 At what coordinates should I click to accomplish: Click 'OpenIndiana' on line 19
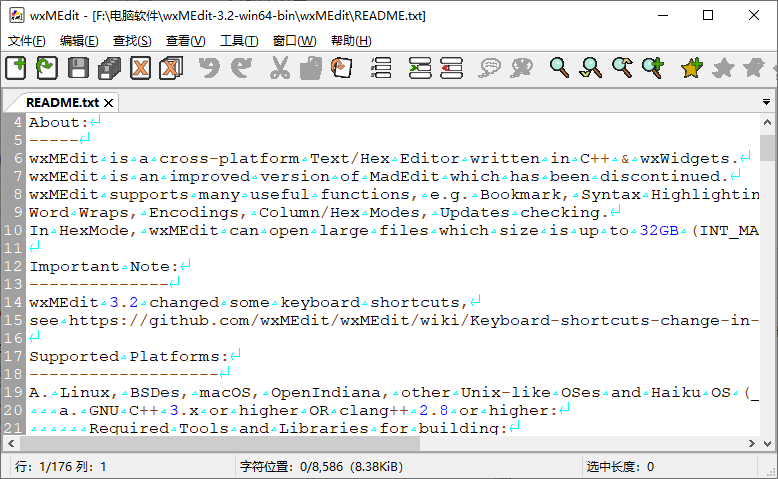coord(325,393)
